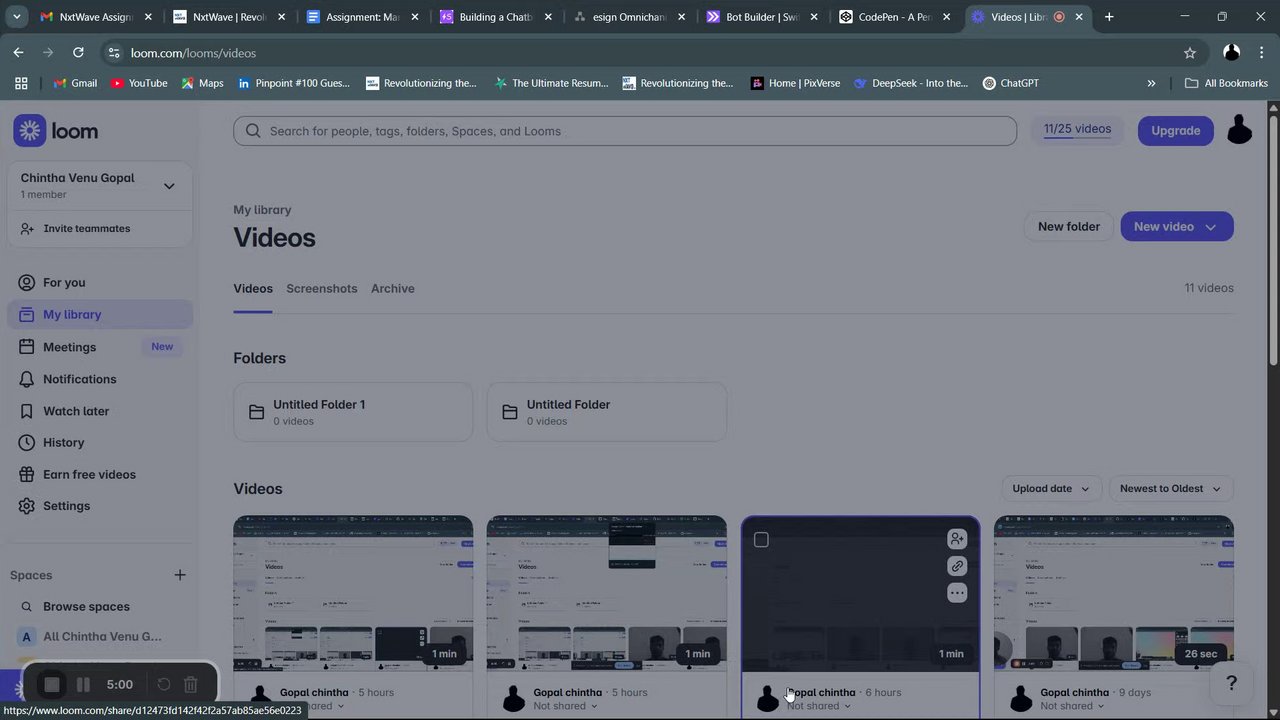Click Earn free videos
The image size is (1280, 720).
(x=100, y=474)
